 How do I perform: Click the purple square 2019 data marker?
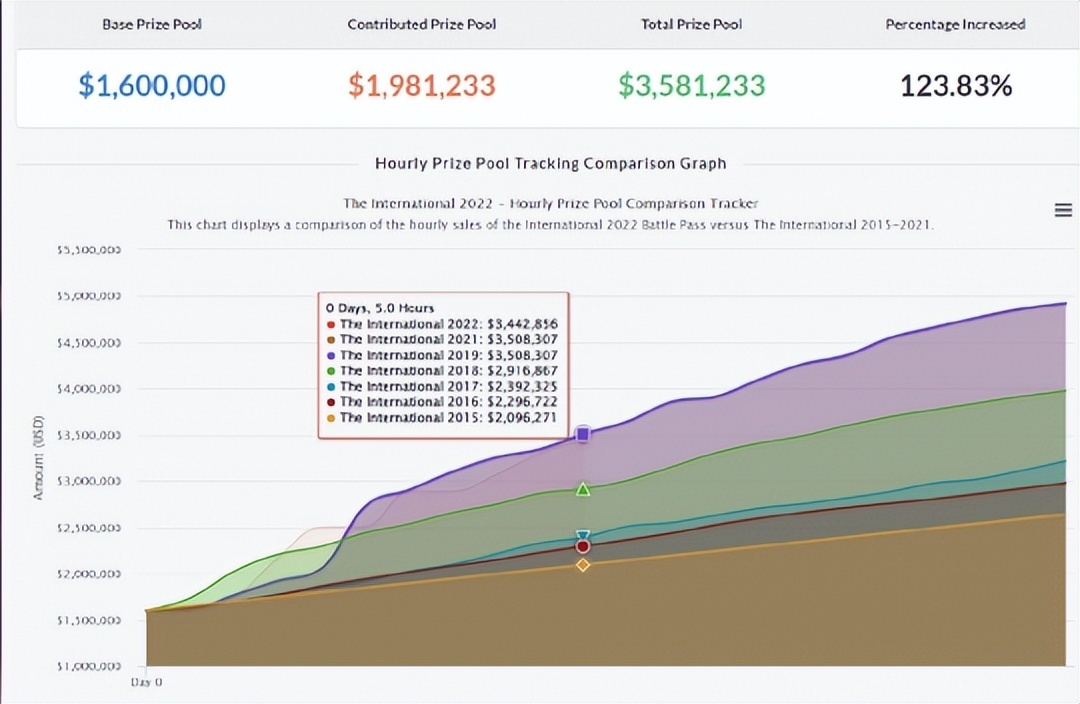coord(583,433)
